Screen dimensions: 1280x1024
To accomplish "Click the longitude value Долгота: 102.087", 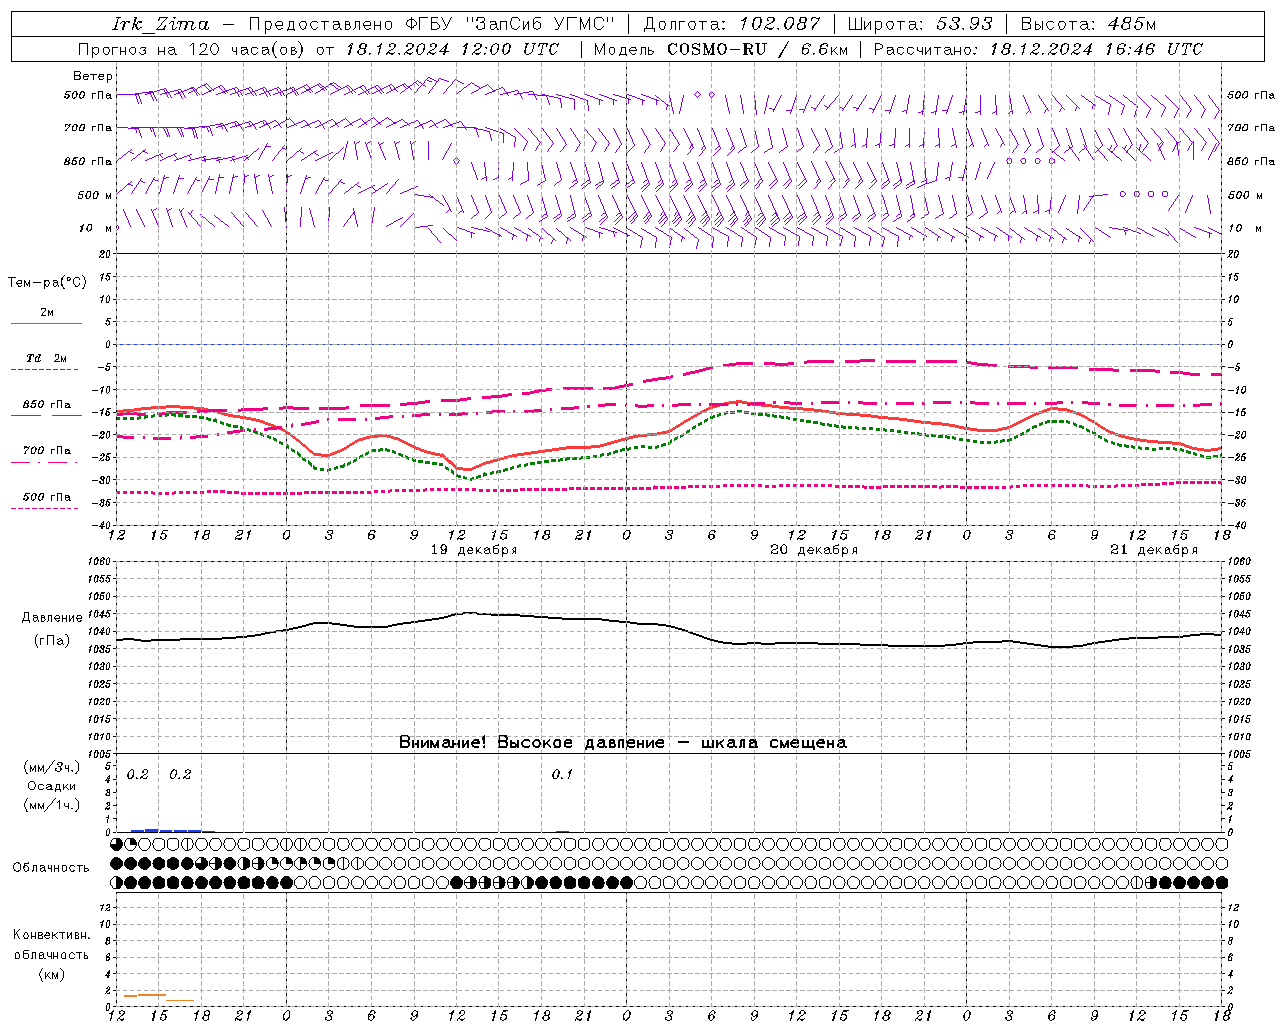I will click(732, 24).
